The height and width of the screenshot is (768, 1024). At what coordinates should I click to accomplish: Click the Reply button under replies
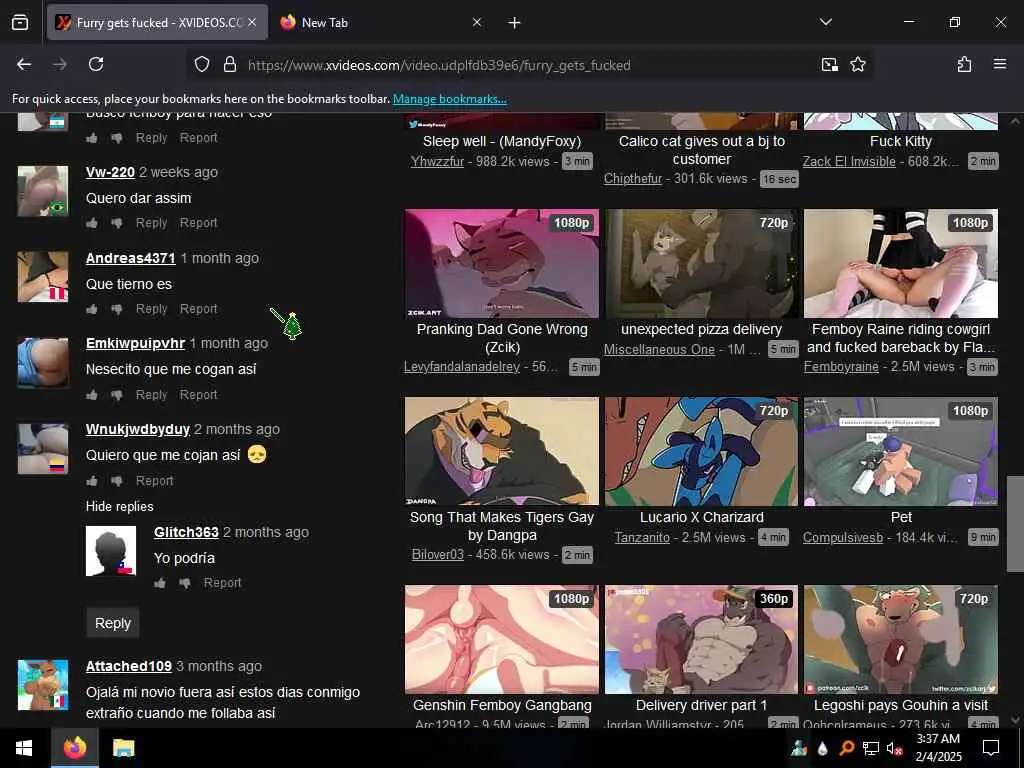click(x=113, y=623)
